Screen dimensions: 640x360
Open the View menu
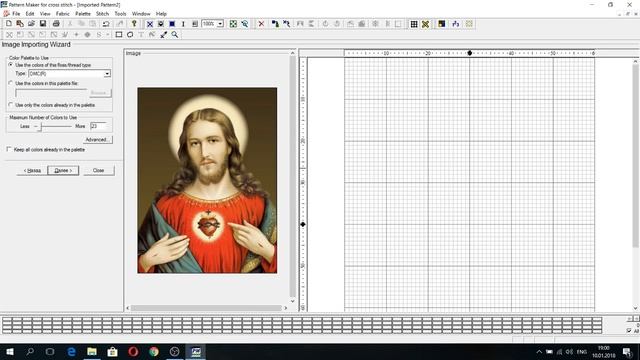point(45,13)
